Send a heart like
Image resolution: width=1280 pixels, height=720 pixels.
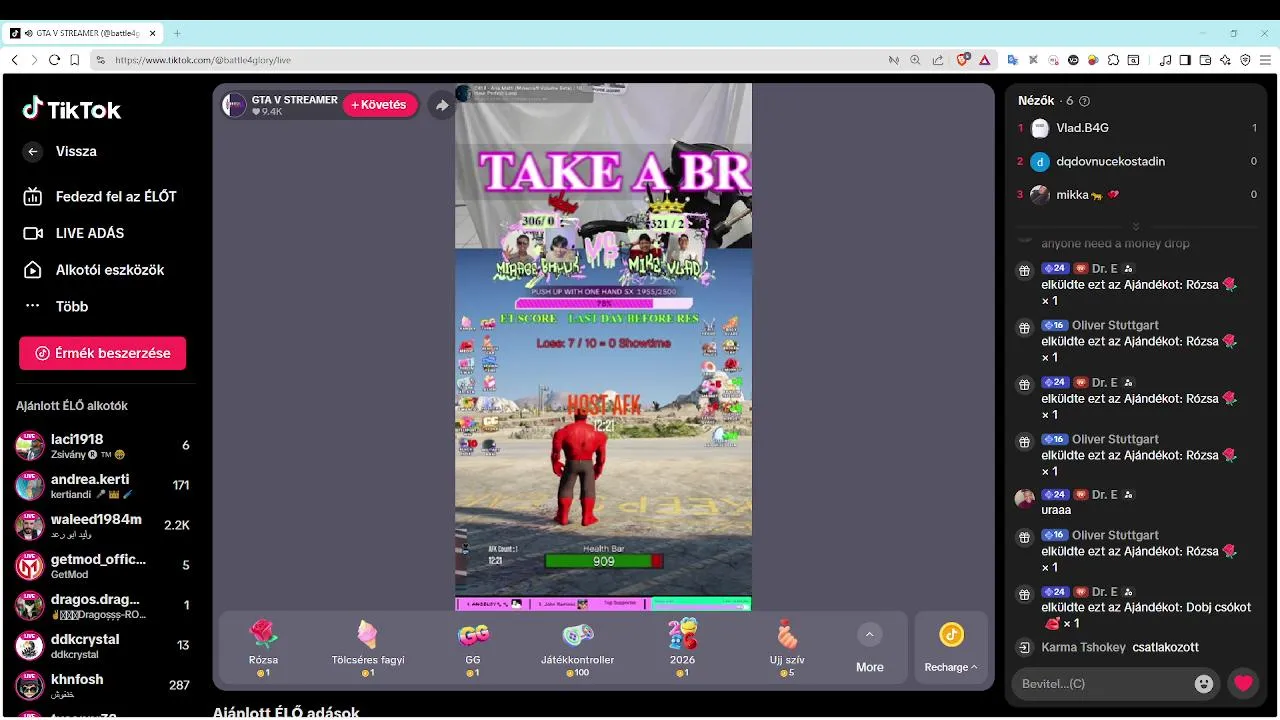(1243, 684)
